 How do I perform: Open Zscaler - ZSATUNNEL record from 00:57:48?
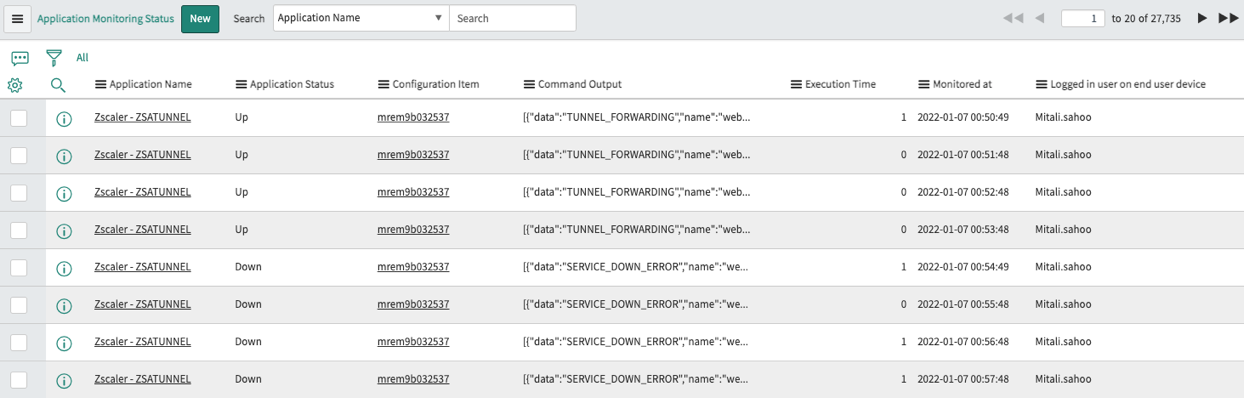pos(142,379)
